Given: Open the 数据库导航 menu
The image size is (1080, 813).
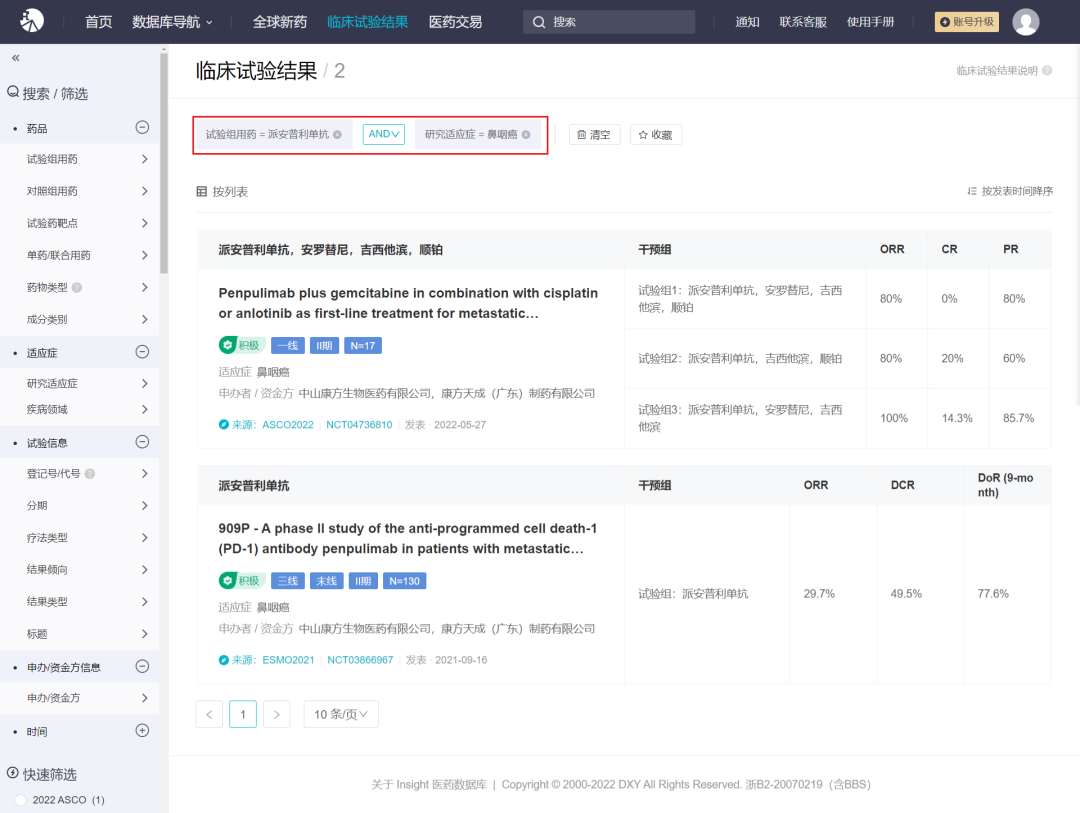Looking at the screenshot, I should pos(172,22).
